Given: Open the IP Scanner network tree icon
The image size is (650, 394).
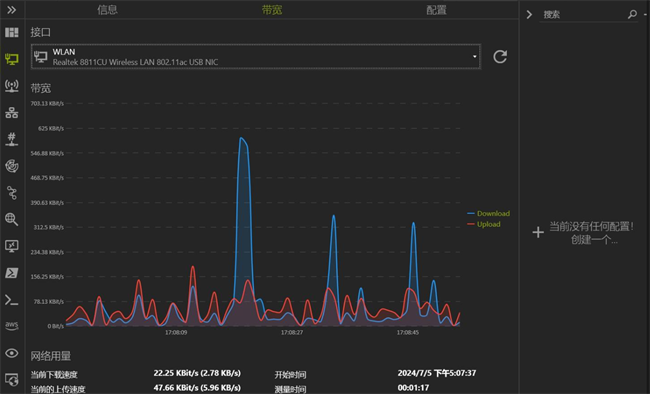Looking at the screenshot, I should [12, 112].
